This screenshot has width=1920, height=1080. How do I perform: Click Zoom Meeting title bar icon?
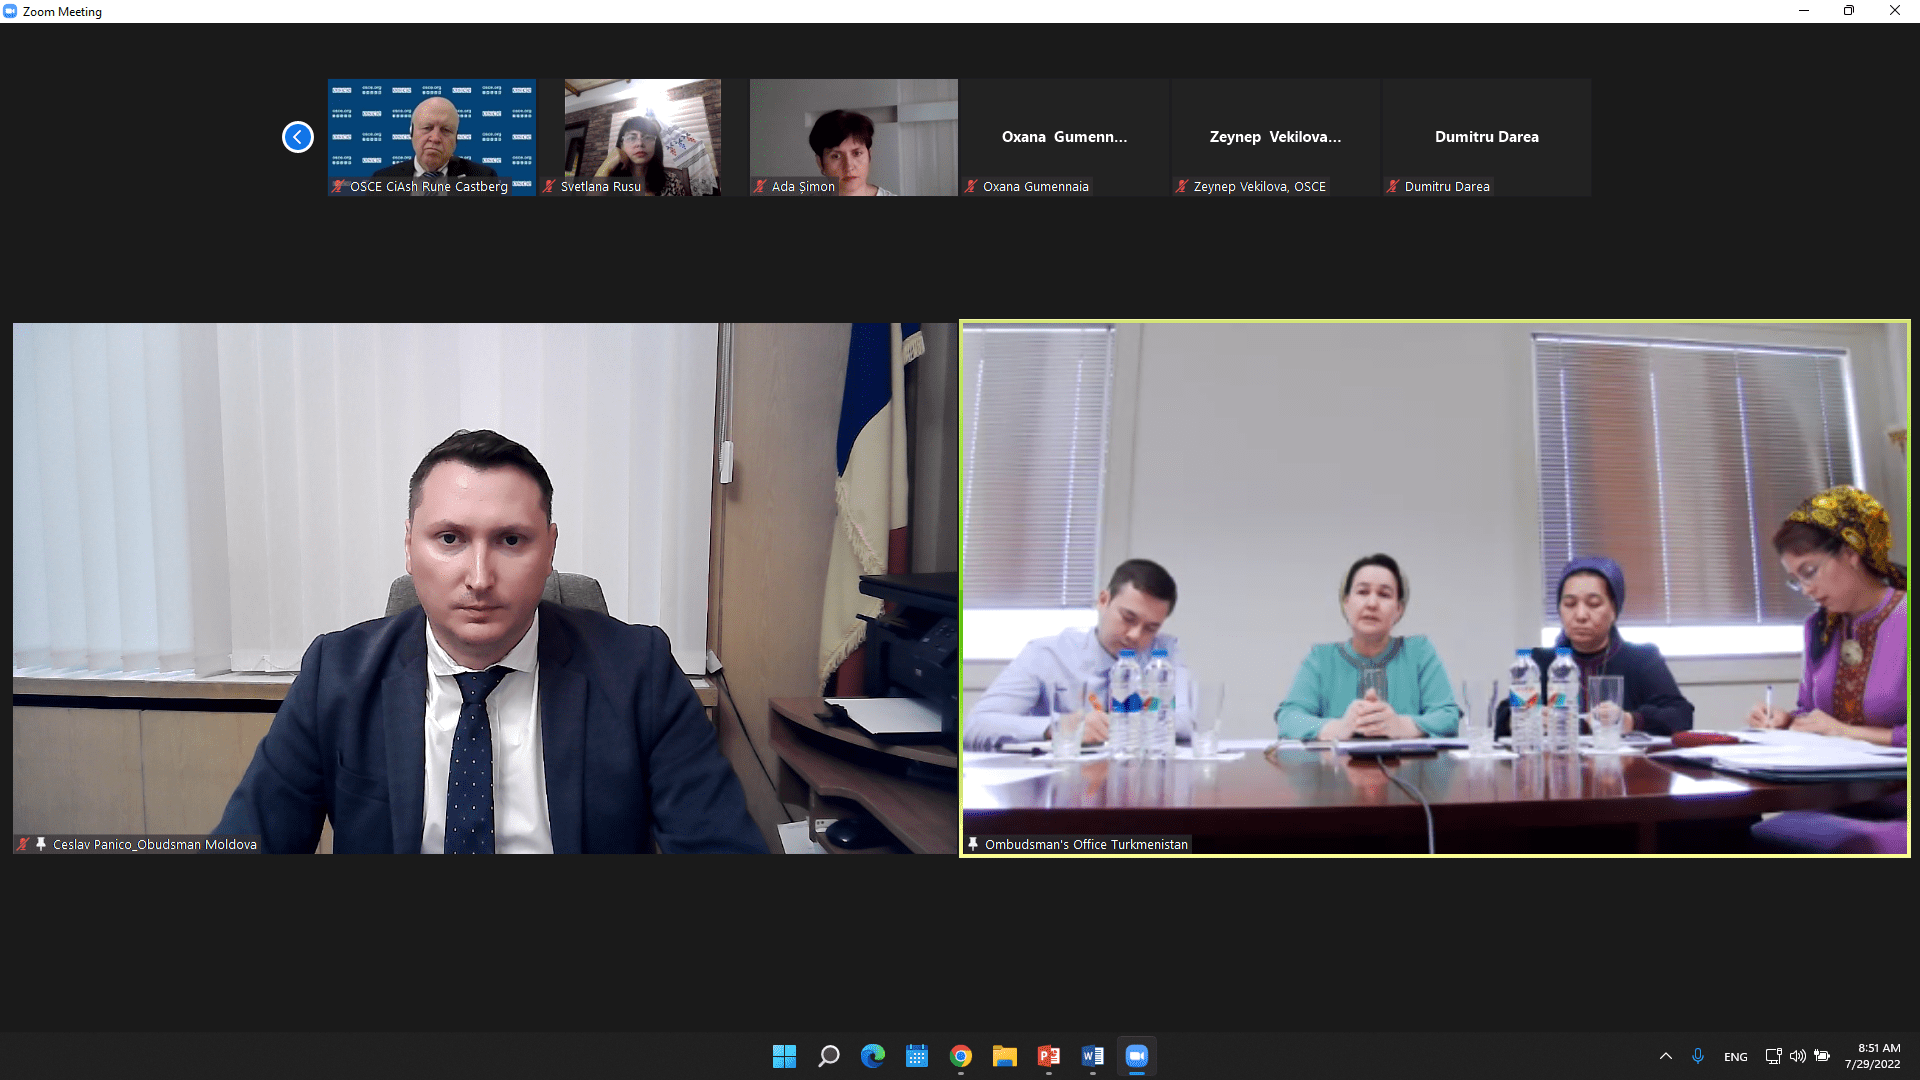tap(10, 11)
